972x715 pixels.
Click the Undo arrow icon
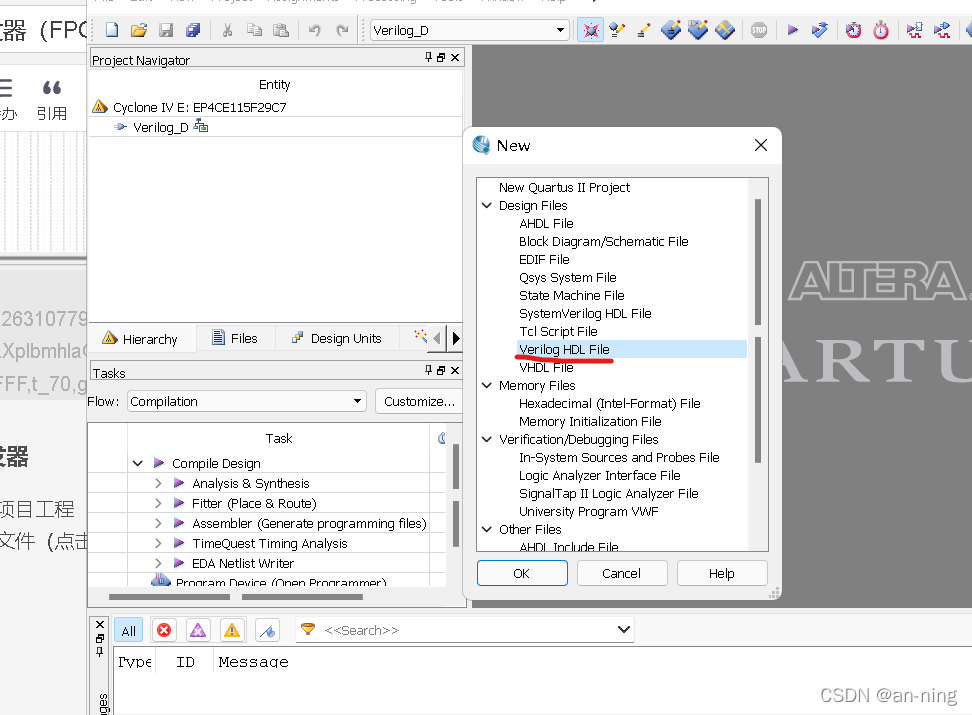point(315,30)
